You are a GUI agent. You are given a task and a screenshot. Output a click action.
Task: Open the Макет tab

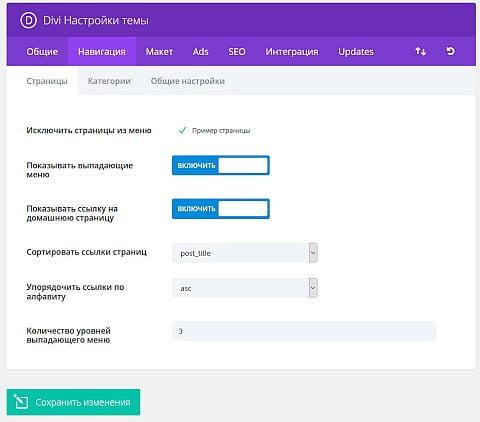point(159,52)
